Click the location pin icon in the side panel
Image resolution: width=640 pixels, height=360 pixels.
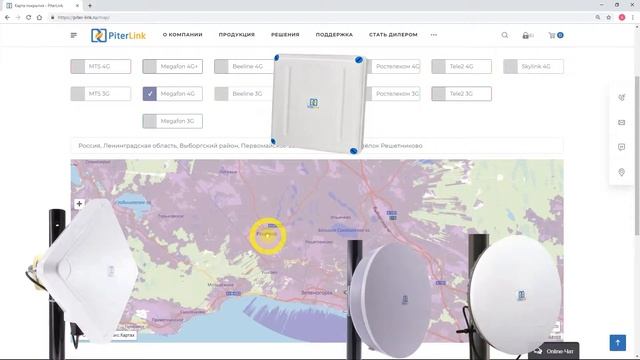tap(621, 172)
